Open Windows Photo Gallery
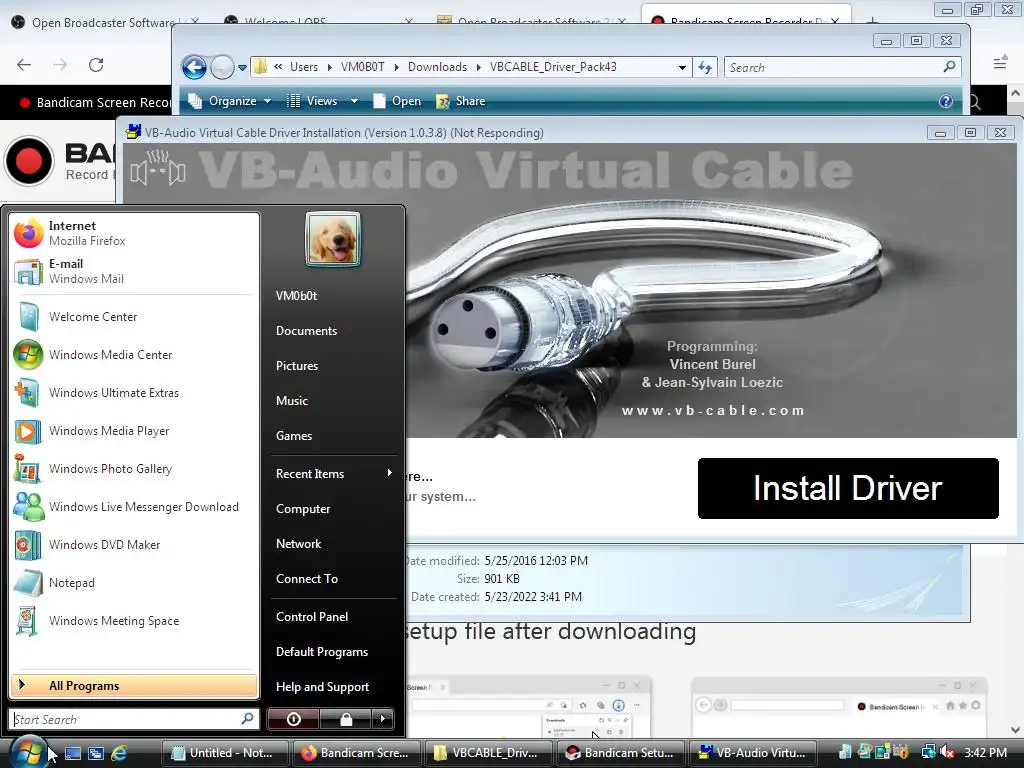The width and height of the screenshot is (1024, 768). (x=134, y=469)
